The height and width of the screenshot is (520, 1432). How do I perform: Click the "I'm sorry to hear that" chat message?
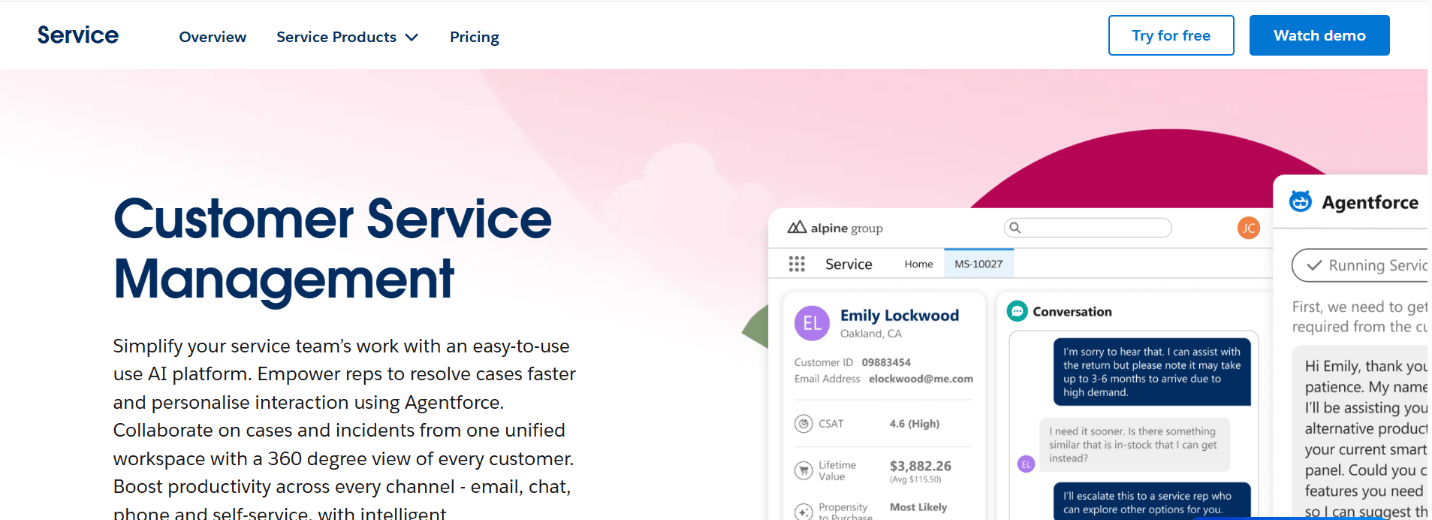coord(1152,372)
